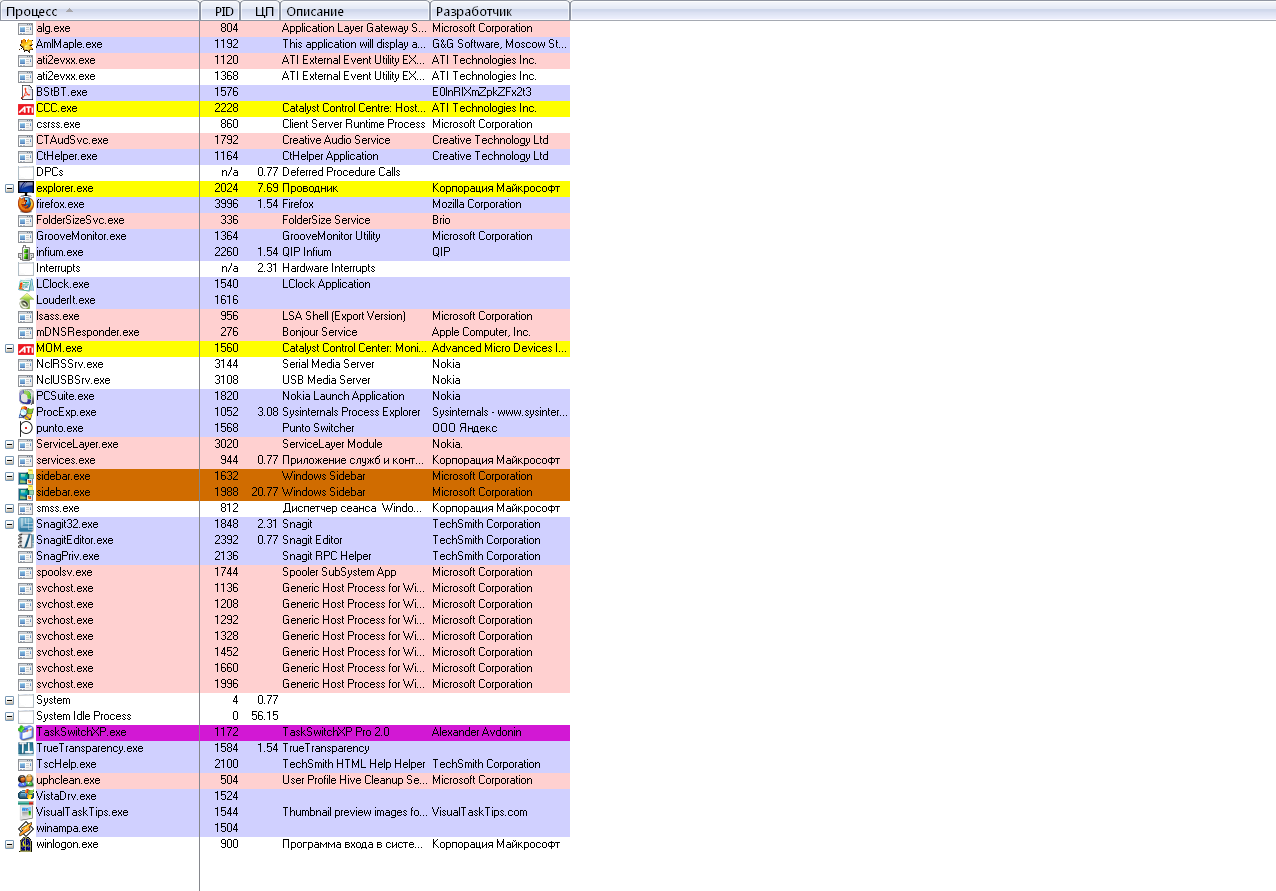The image size is (1276, 891).
Task: Click the explorer.exe monitor icon
Action: [26, 188]
